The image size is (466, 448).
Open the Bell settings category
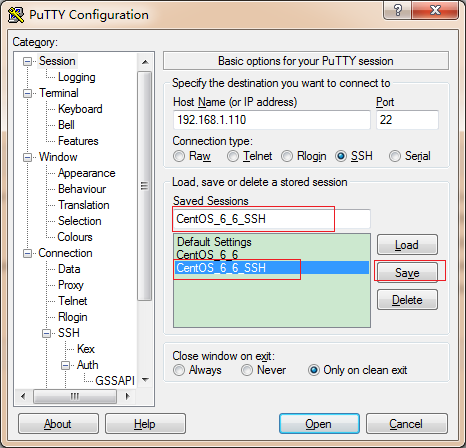coord(66,125)
